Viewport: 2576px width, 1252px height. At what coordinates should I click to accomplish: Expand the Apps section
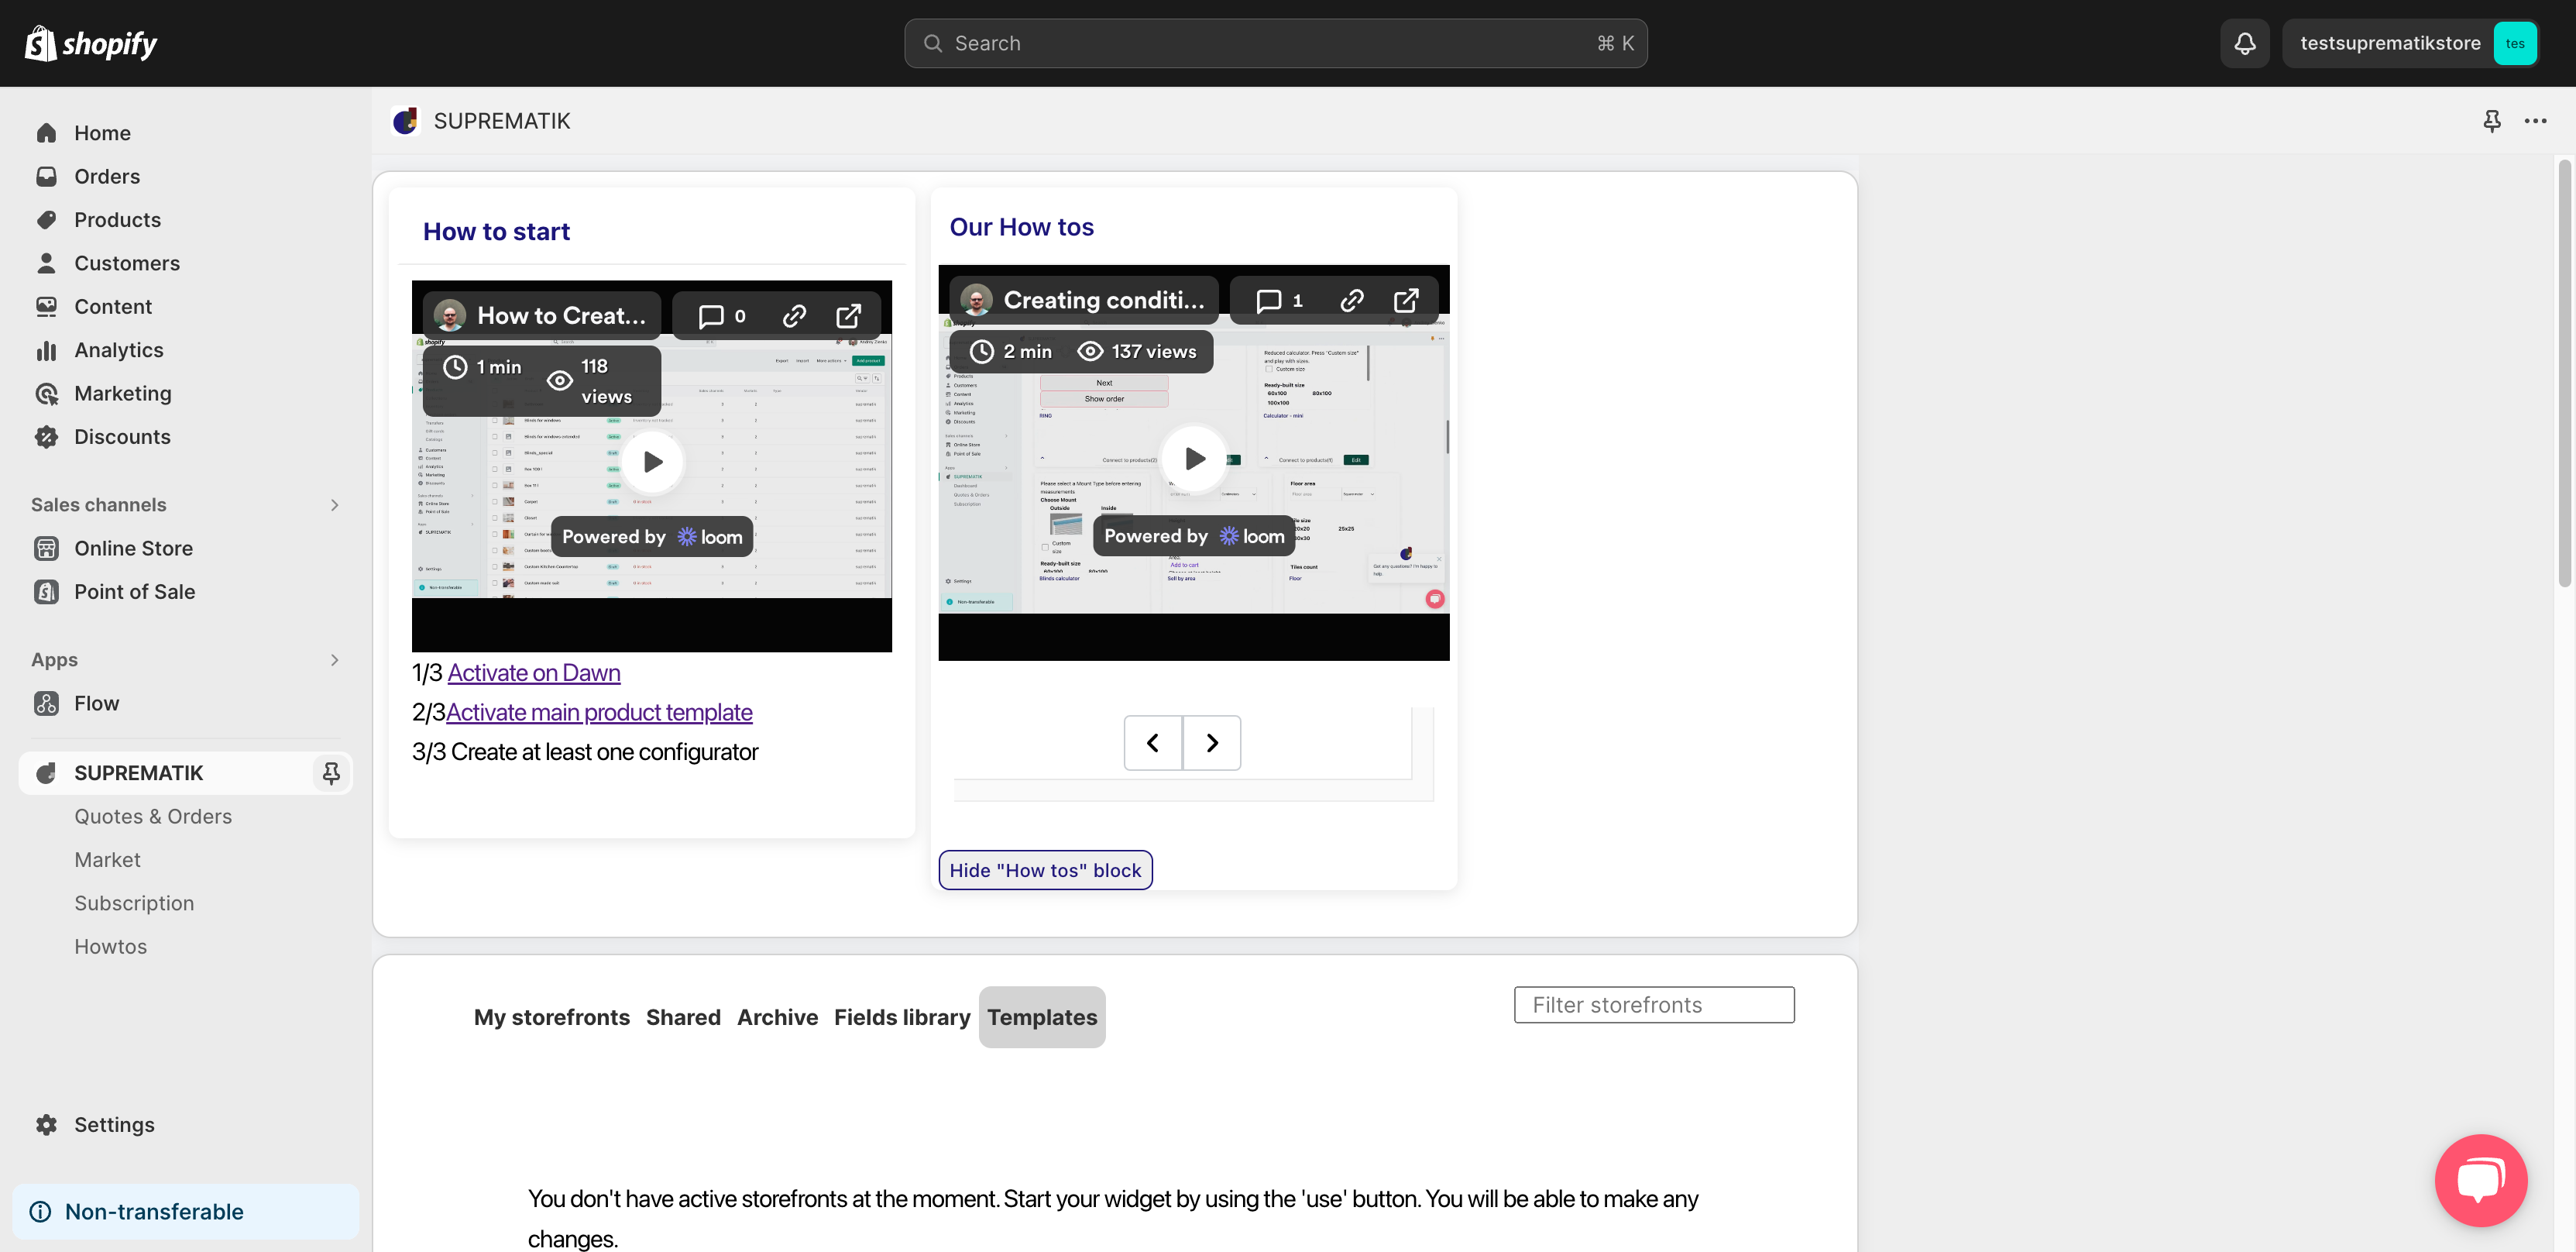pos(335,660)
